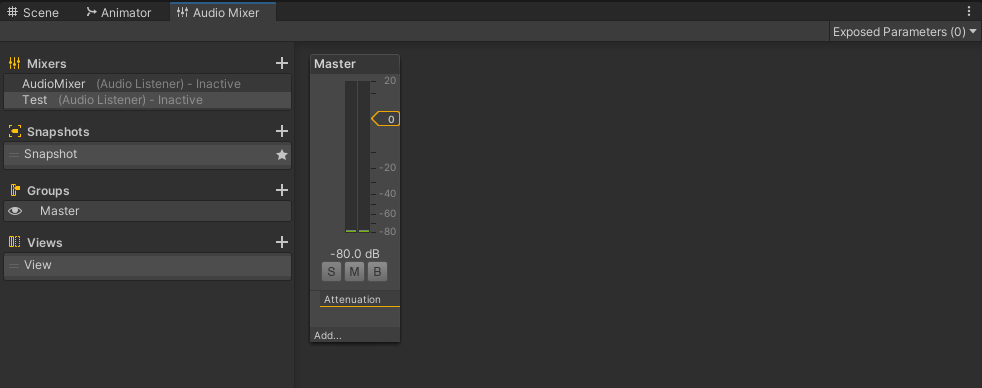Image resolution: width=982 pixels, height=388 pixels.
Task: Click the Views section header icon
Action: pos(14,242)
